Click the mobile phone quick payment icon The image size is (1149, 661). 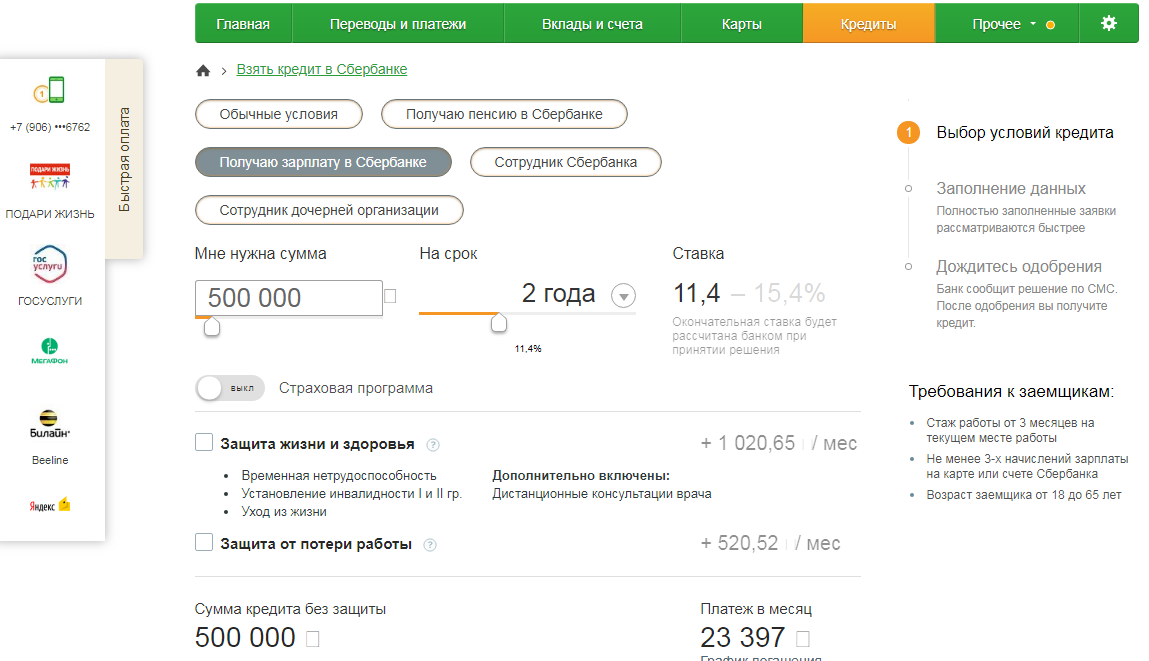click(48, 91)
